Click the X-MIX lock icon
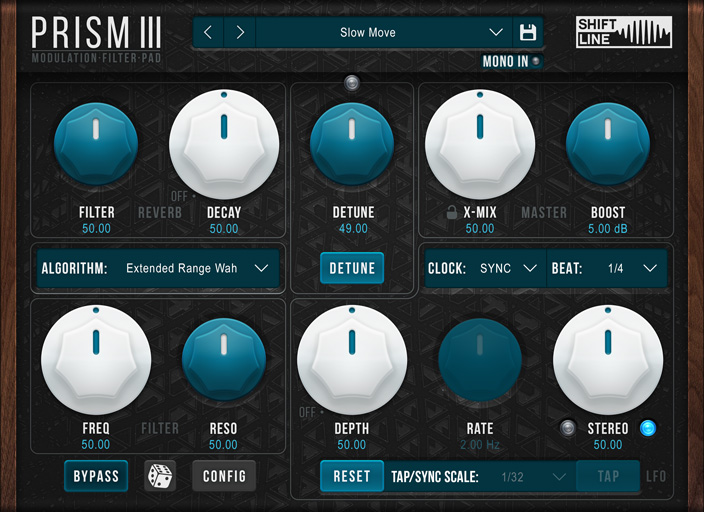Viewport: 704px width, 512px height. (x=452, y=212)
